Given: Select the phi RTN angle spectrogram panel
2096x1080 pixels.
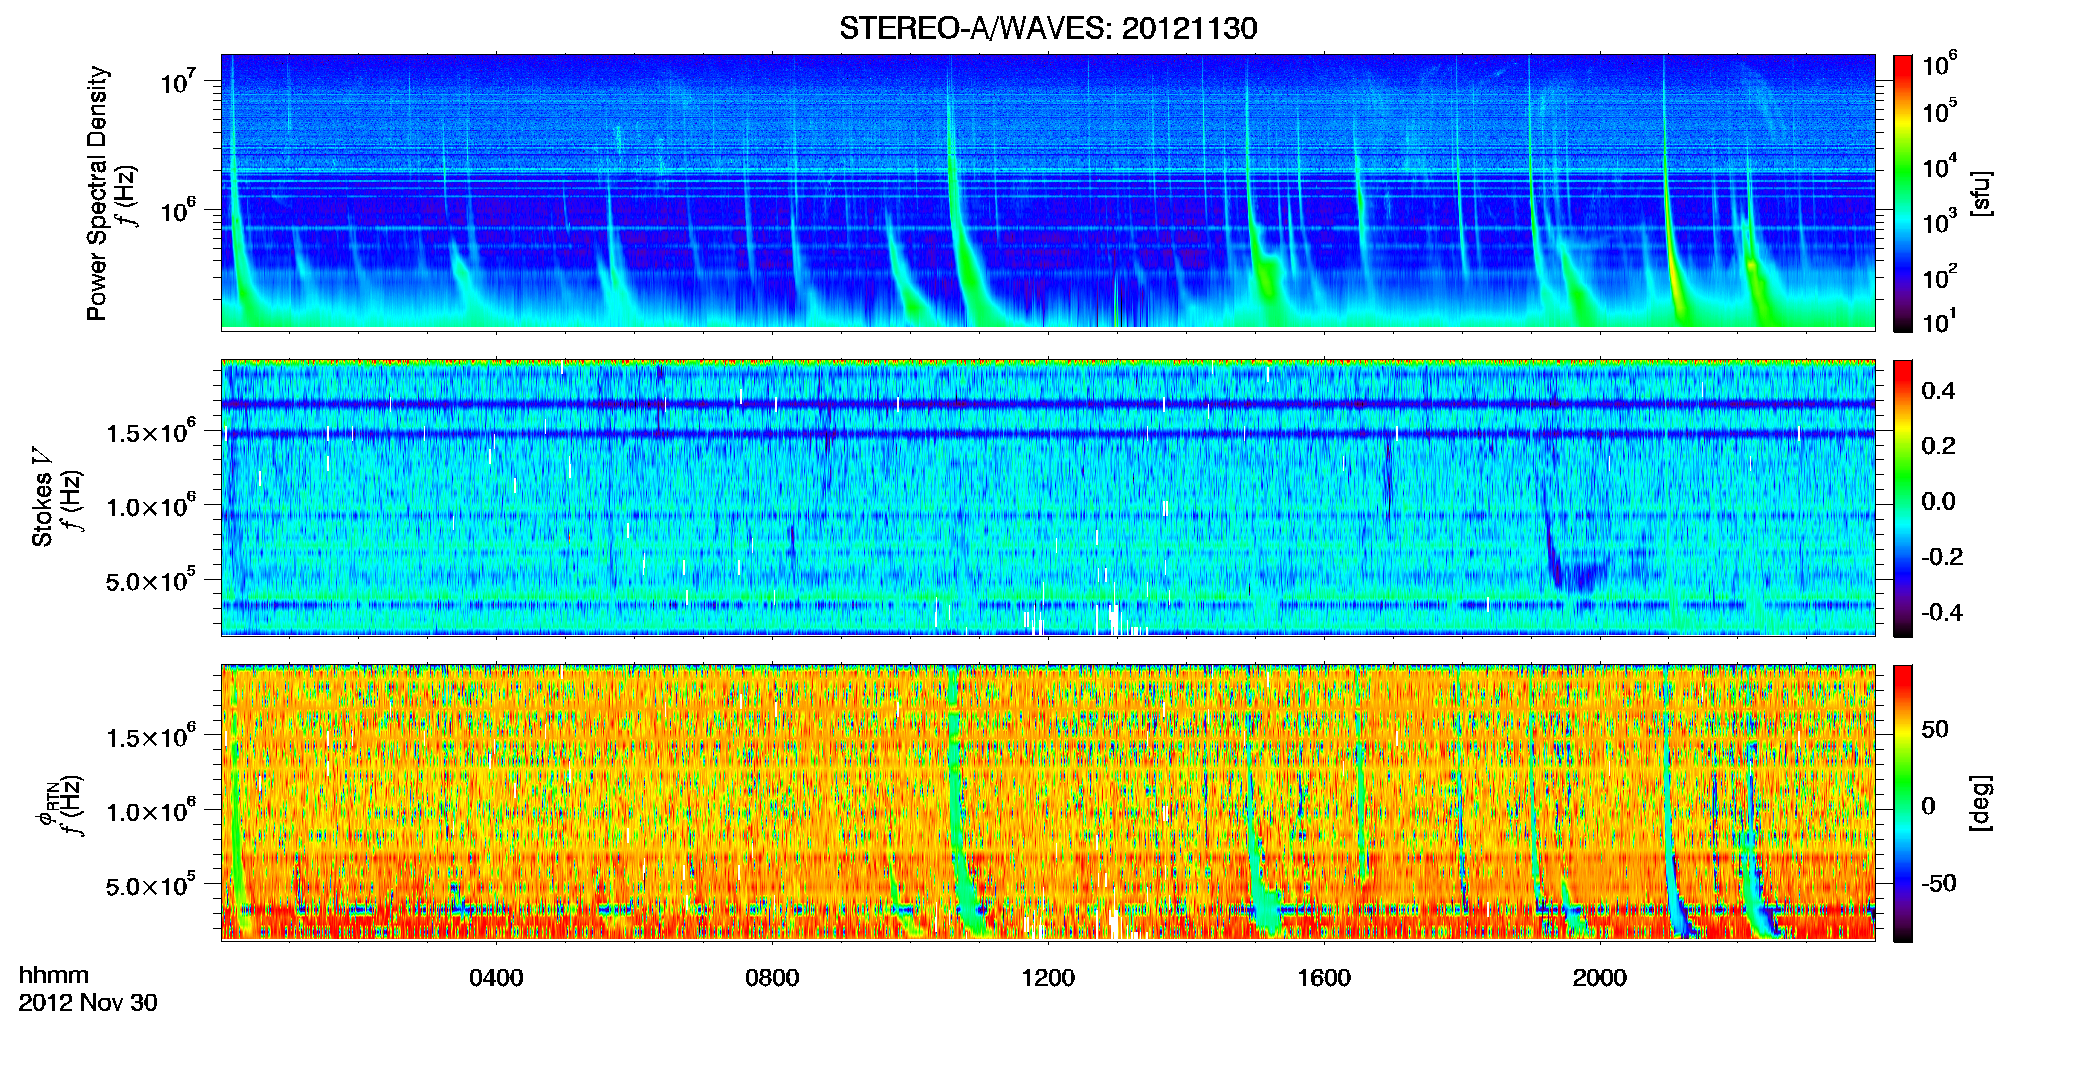Looking at the screenshot, I should [x=1048, y=802].
